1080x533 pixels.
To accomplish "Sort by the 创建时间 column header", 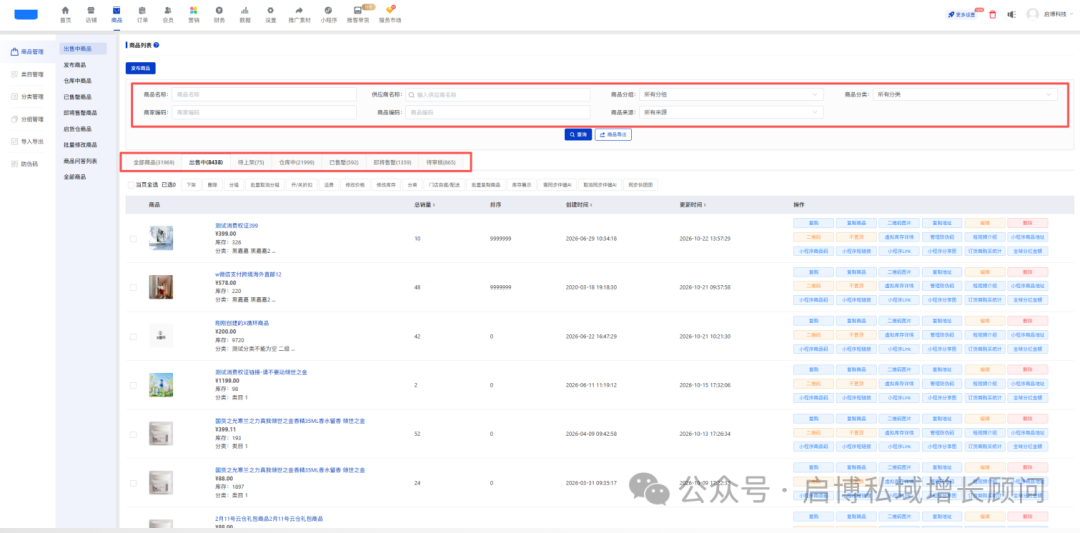I will (x=581, y=205).
